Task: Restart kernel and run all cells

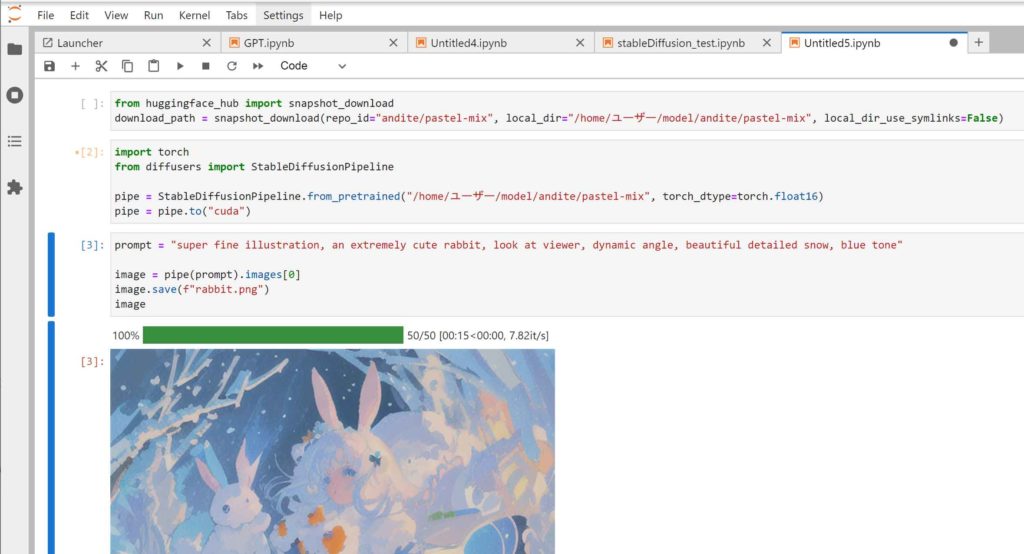Action: point(258,66)
